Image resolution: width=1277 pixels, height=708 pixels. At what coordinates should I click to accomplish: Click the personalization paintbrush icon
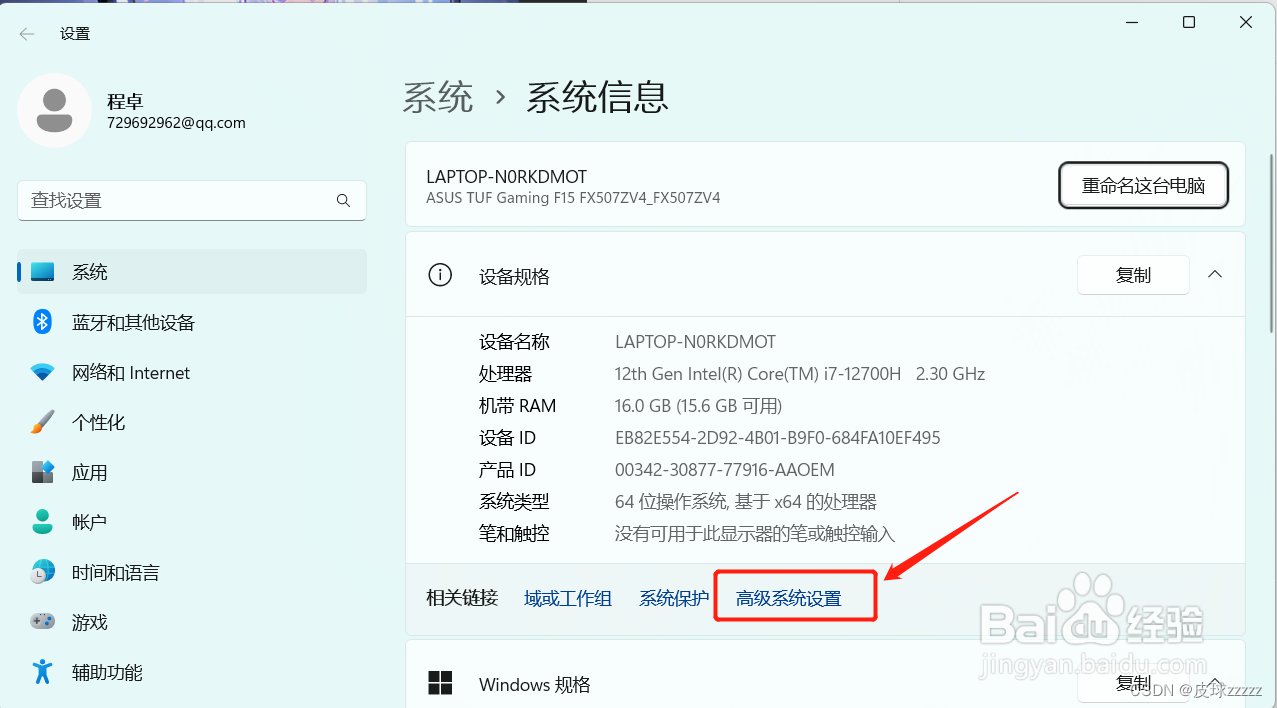coord(42,422)
